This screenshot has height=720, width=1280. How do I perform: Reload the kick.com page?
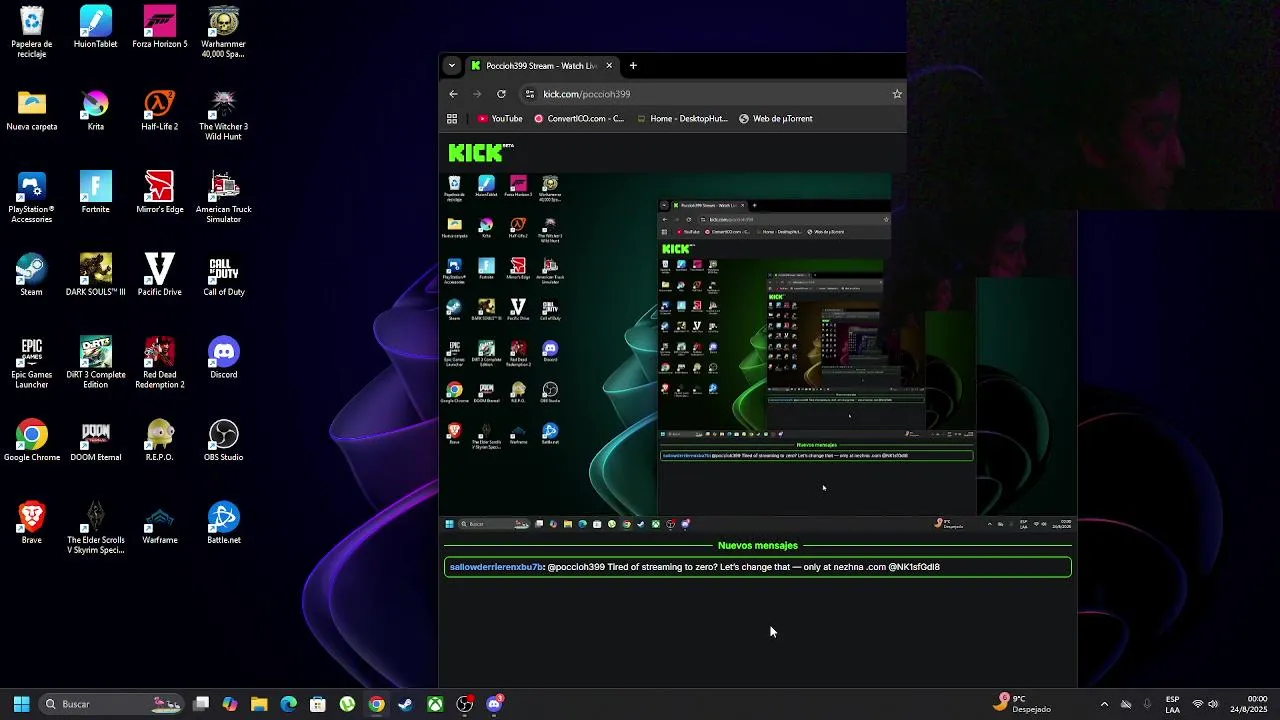pos(501,94)
